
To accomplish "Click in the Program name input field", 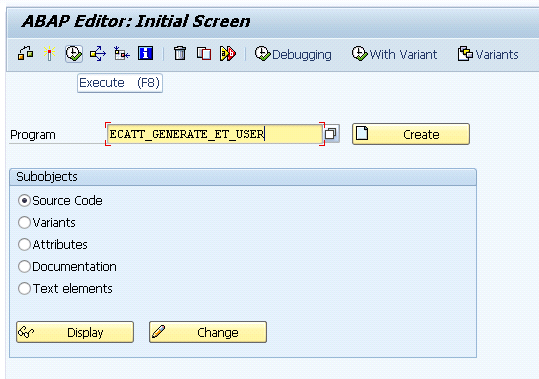I will click(x=215, y=134).
